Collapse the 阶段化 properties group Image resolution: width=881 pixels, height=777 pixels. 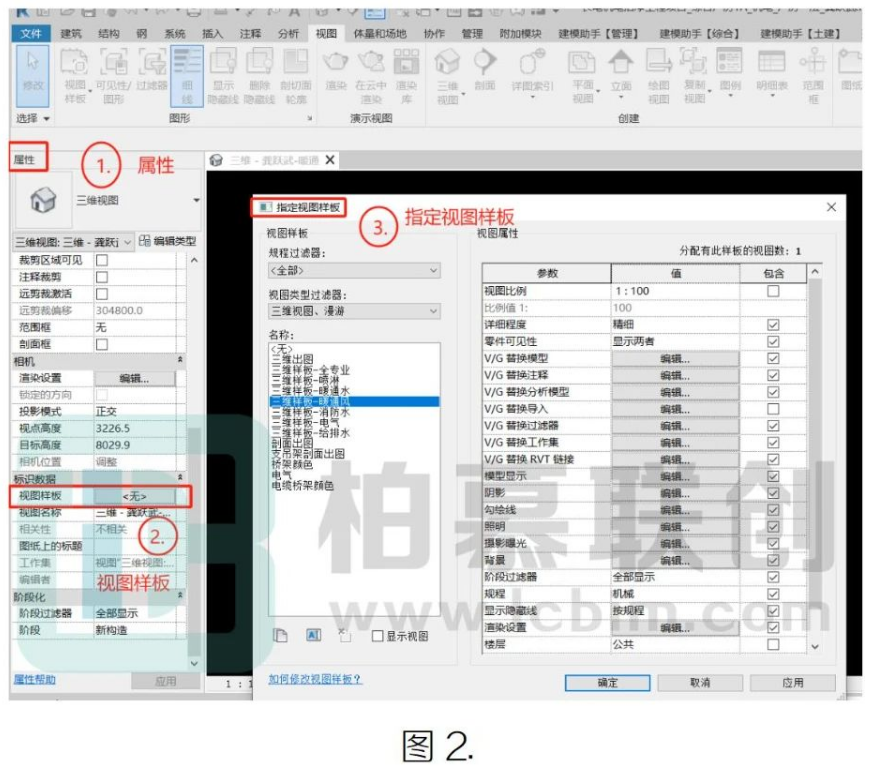(x=180, y=596)
